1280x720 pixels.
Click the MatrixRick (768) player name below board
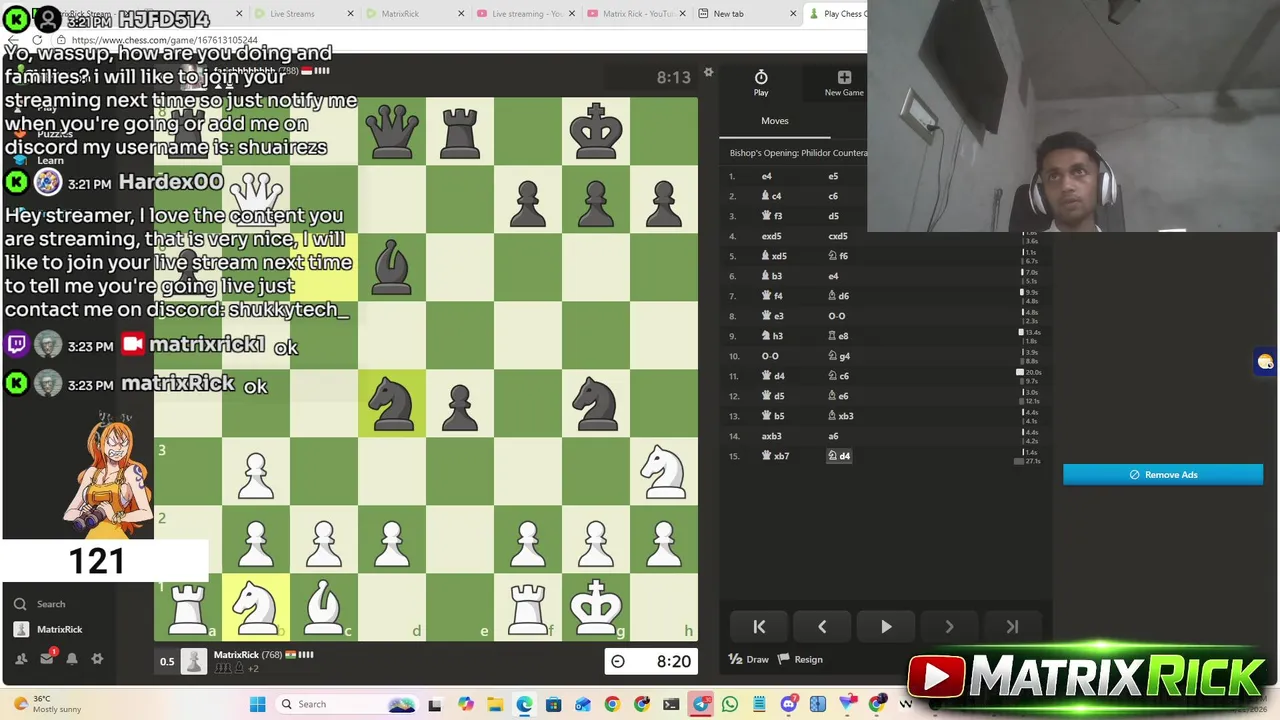(247, 655)
